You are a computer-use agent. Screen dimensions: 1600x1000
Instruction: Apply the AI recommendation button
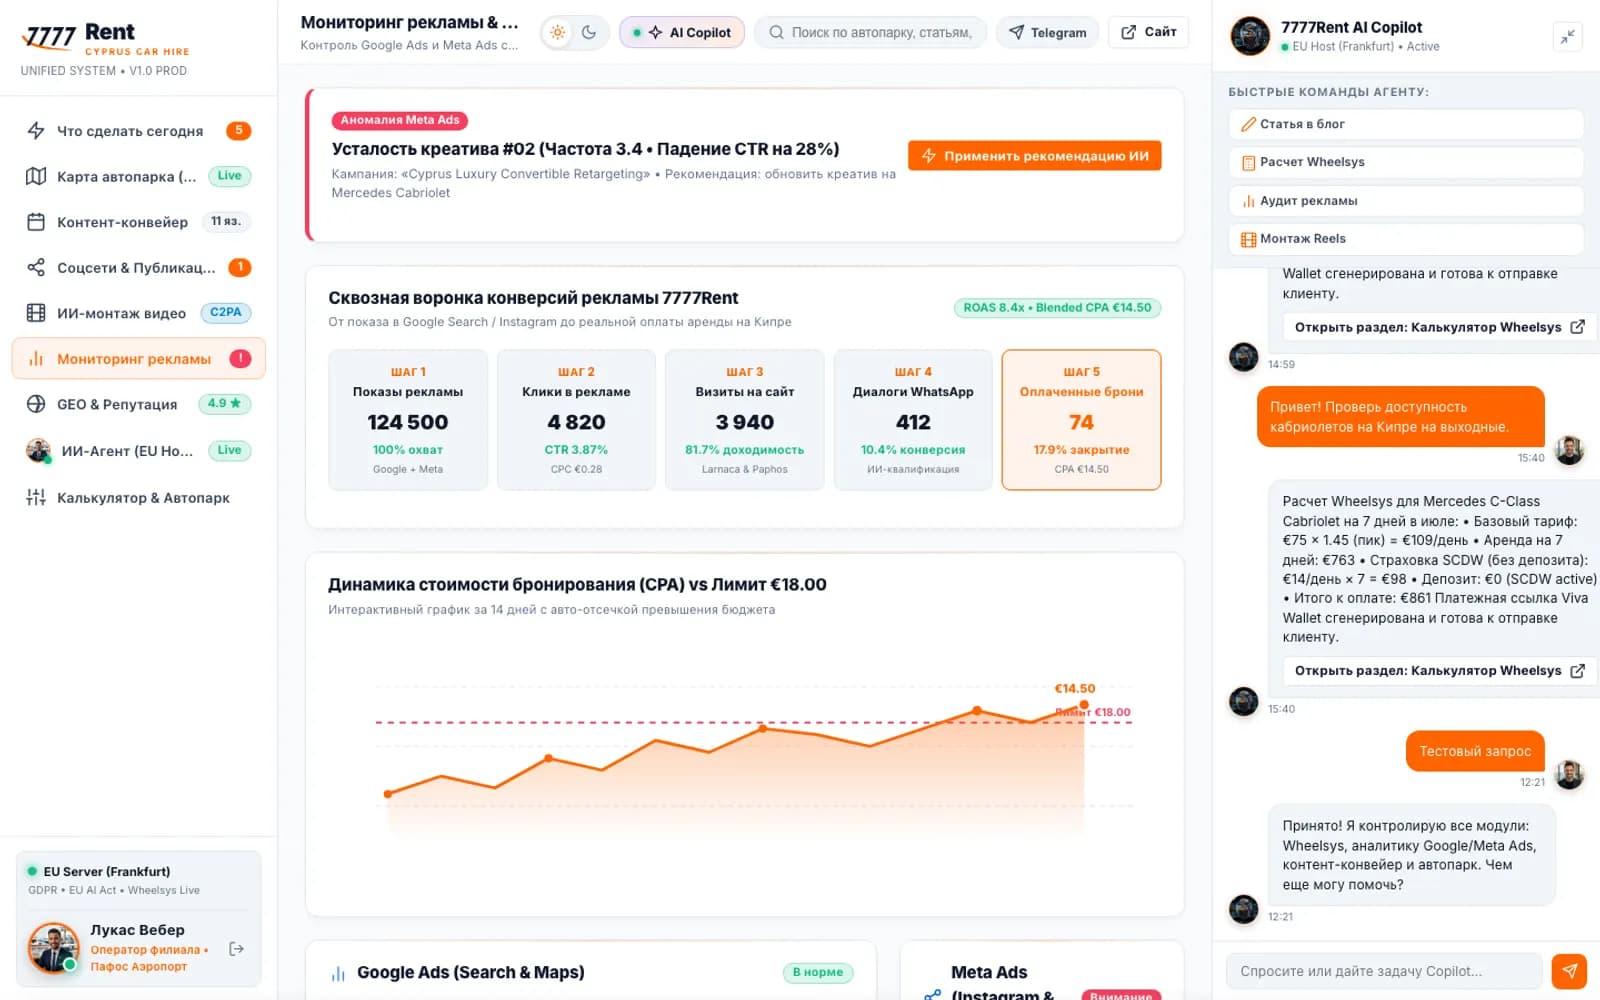[1034, 156]
